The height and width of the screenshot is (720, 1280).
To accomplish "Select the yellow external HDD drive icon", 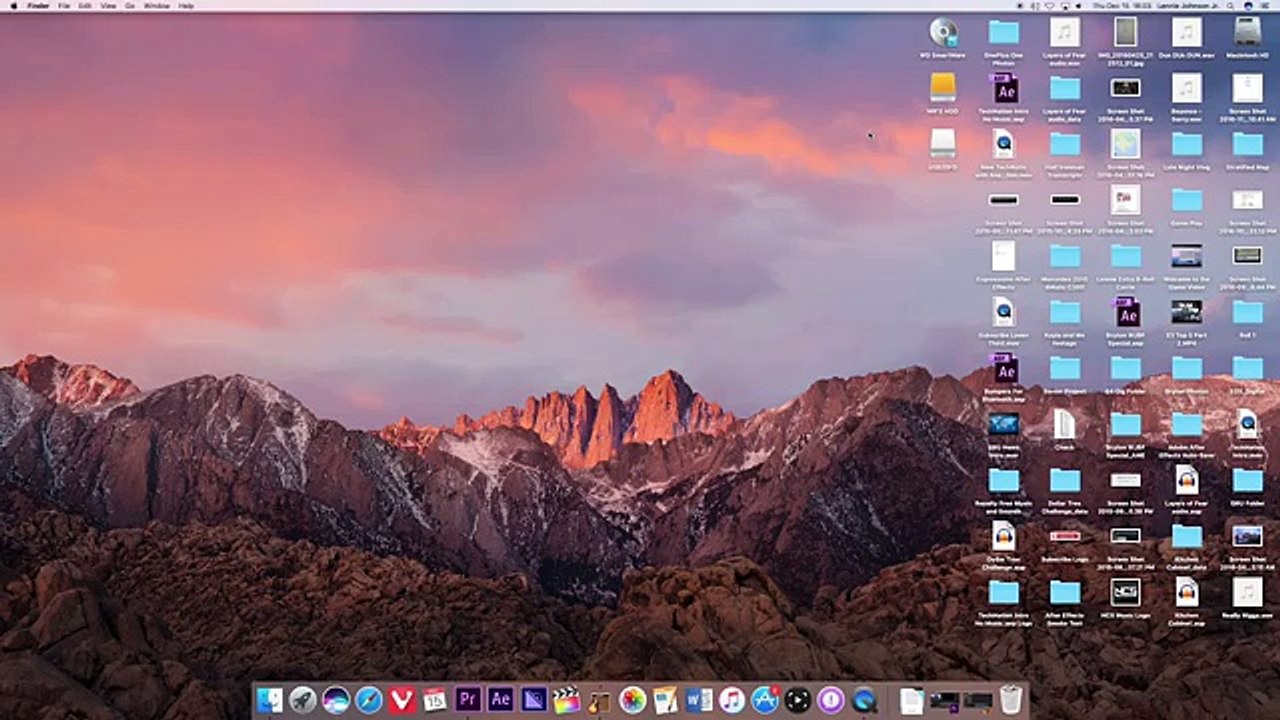I will click(x=943, y=93).
